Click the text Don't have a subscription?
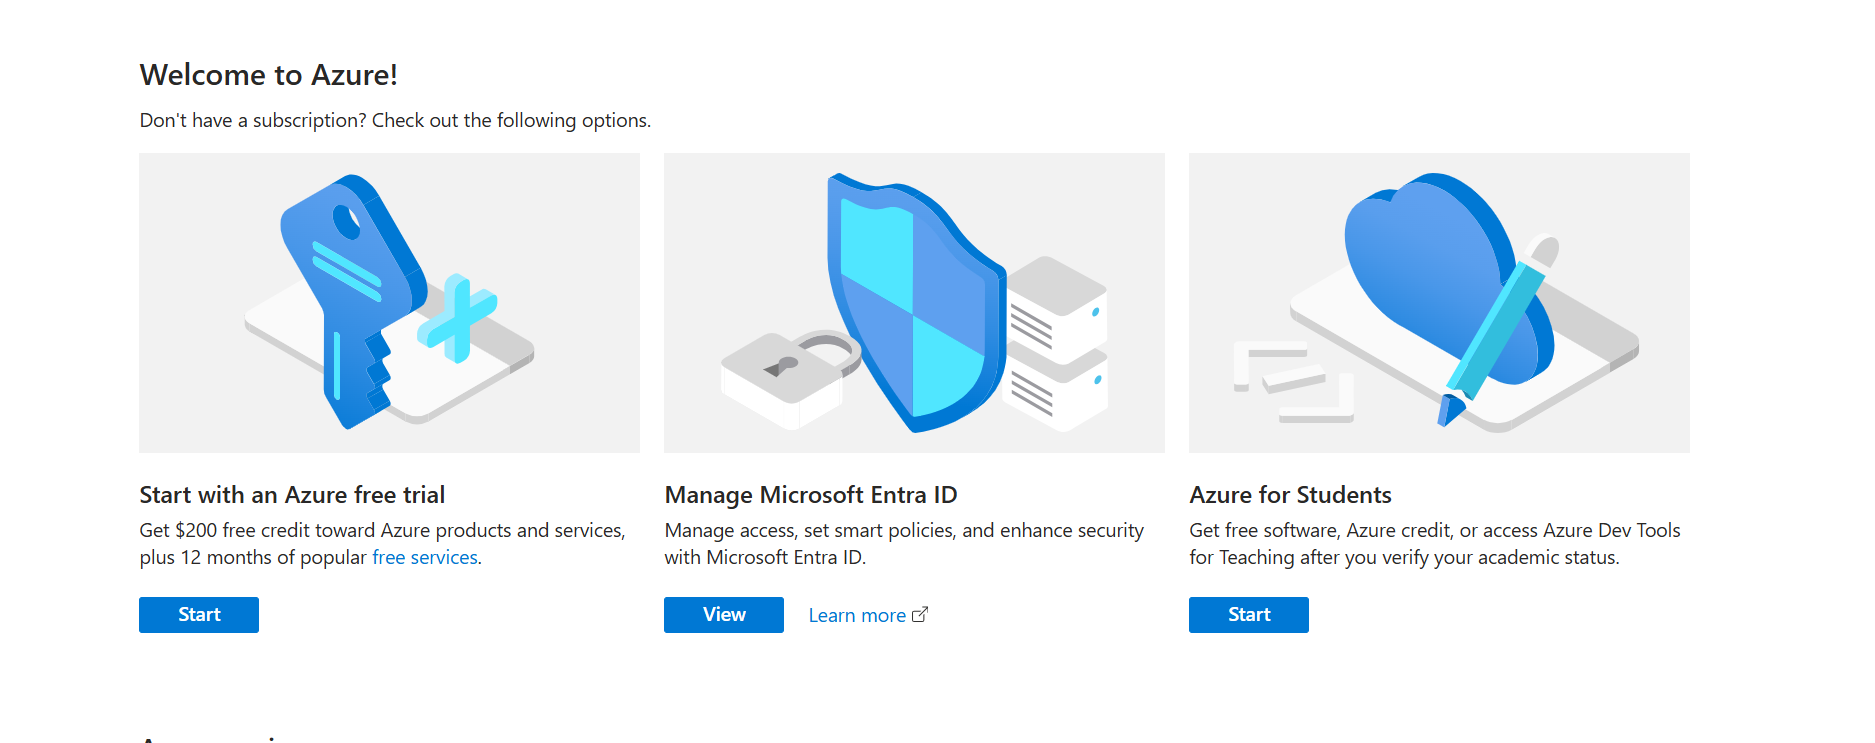 pyautogui.click(x=253, y=121)
